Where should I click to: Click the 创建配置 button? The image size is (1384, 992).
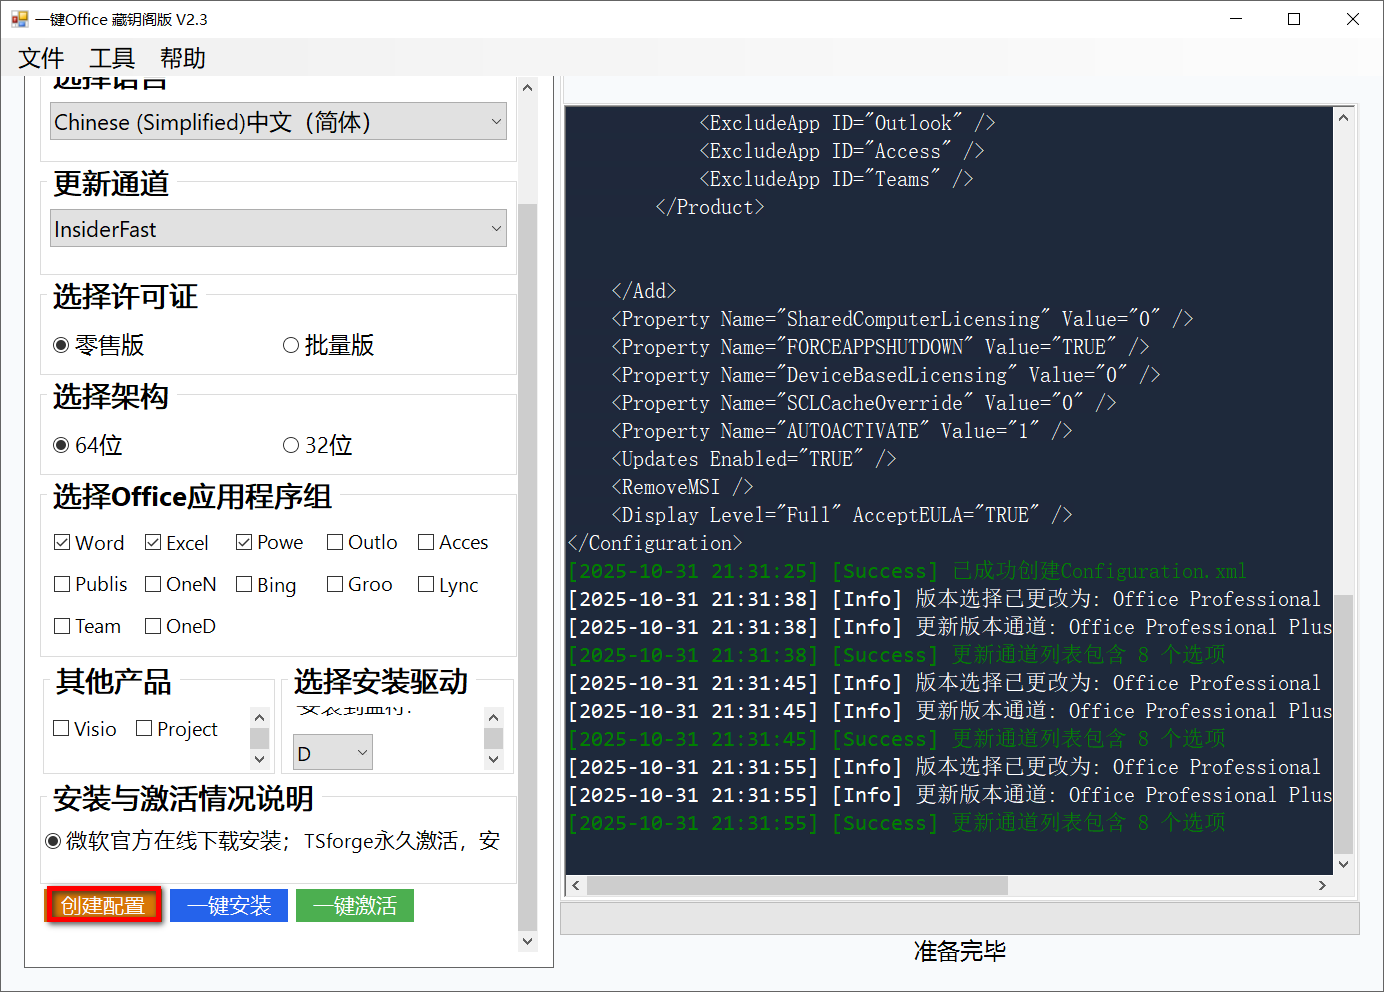(102, 905)
